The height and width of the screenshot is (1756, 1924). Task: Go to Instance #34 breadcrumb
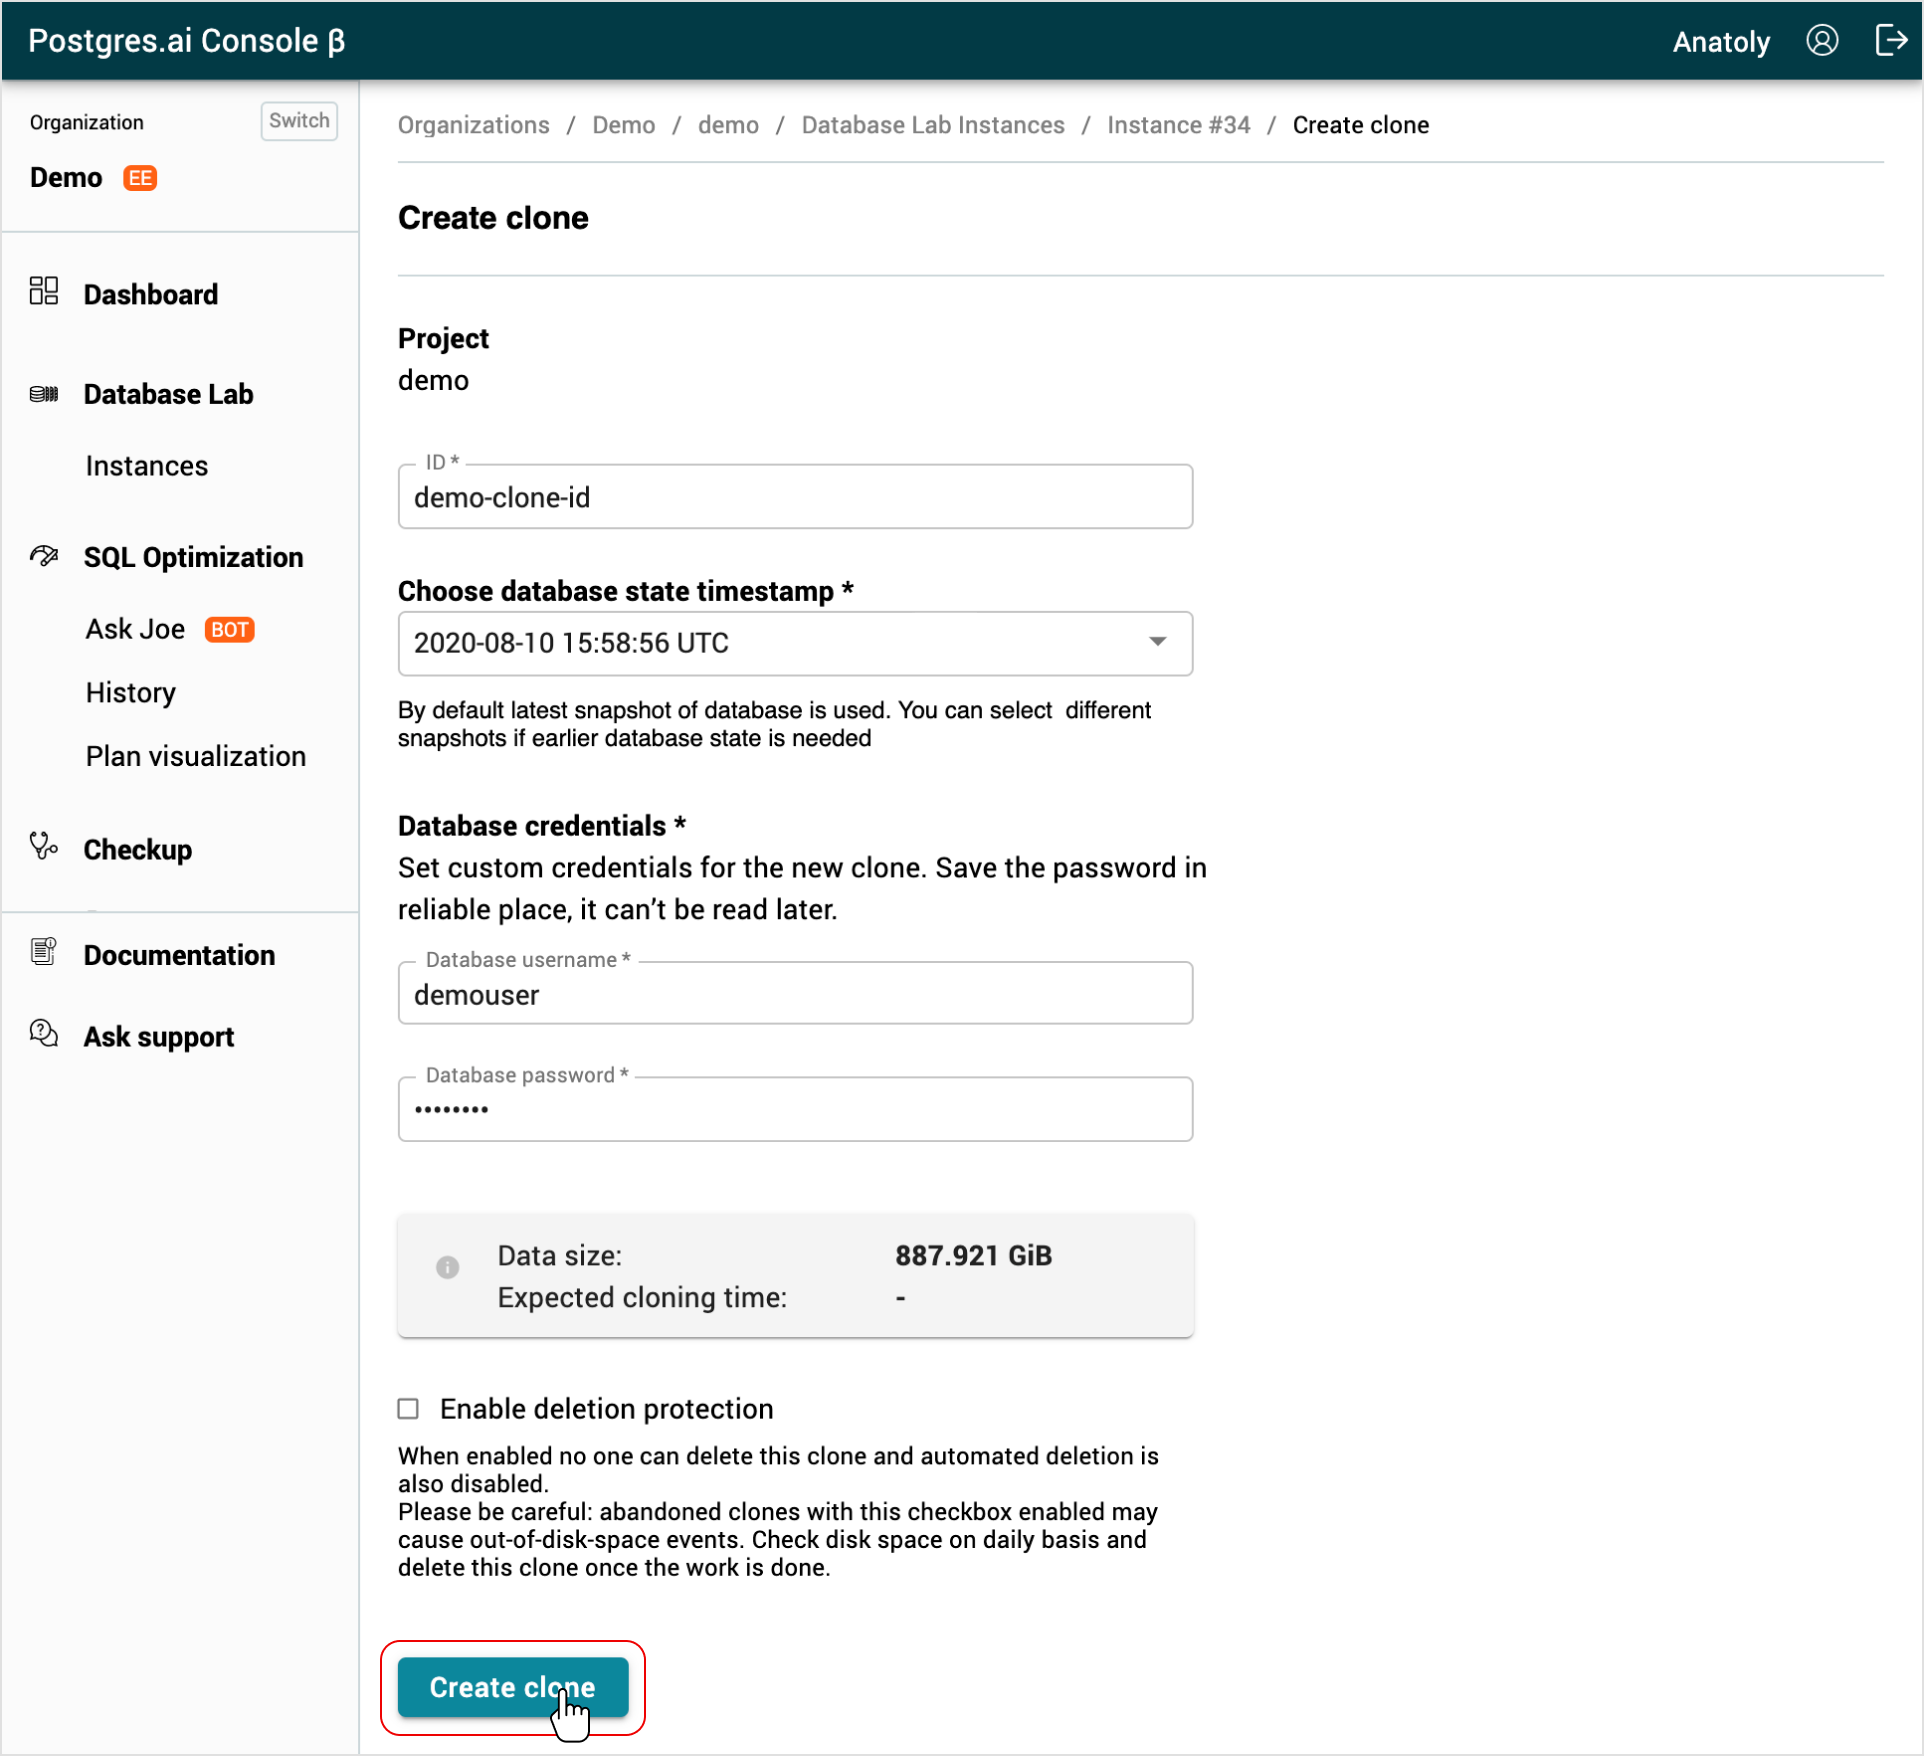pos(1178,125)
